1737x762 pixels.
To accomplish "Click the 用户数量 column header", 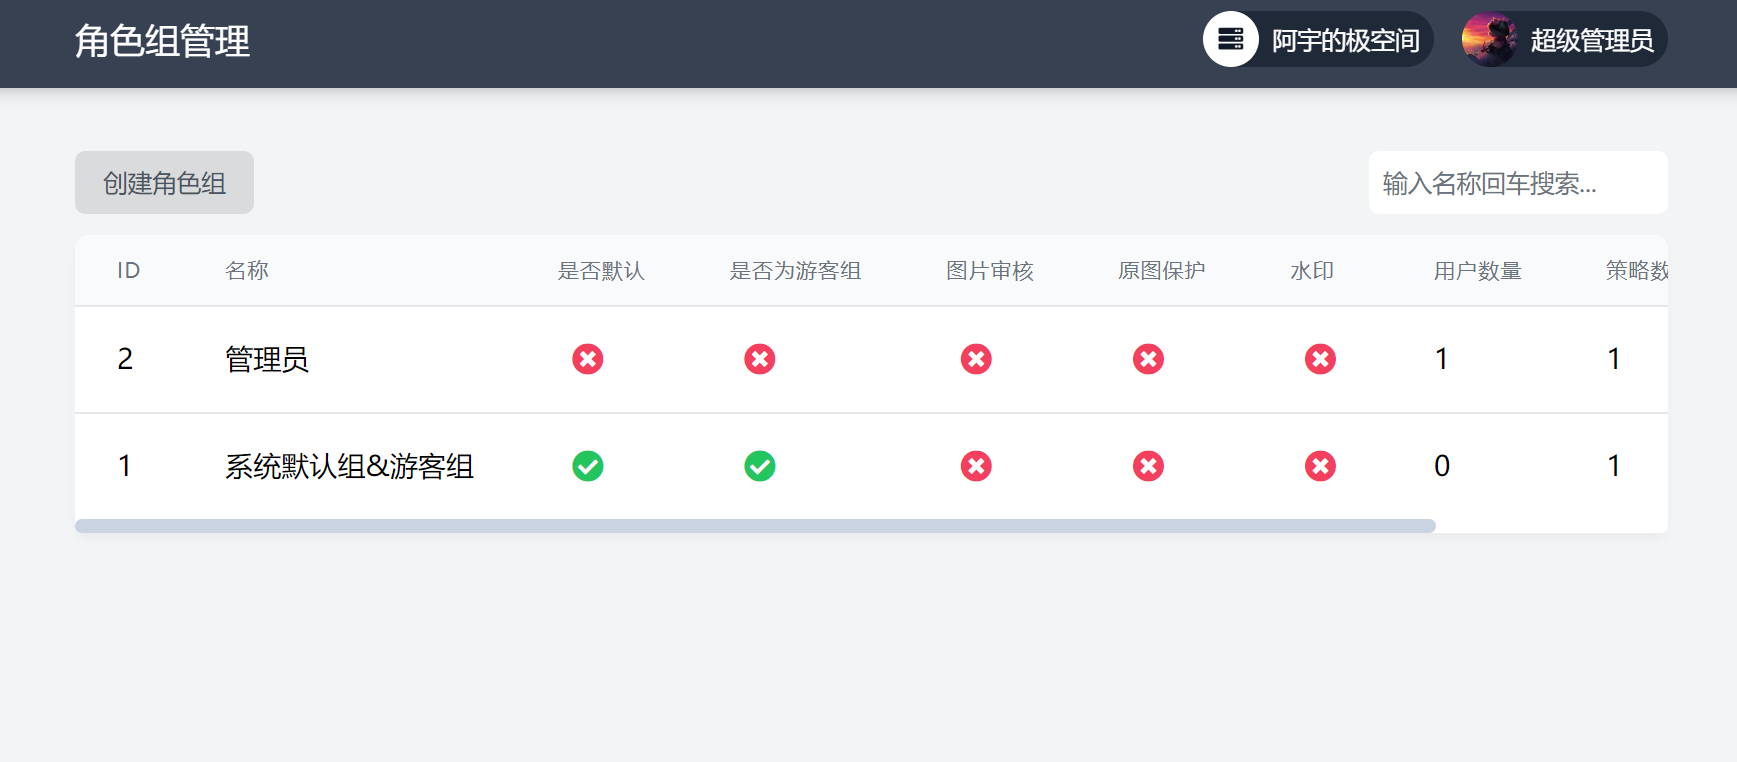I will pos(1477,271).
